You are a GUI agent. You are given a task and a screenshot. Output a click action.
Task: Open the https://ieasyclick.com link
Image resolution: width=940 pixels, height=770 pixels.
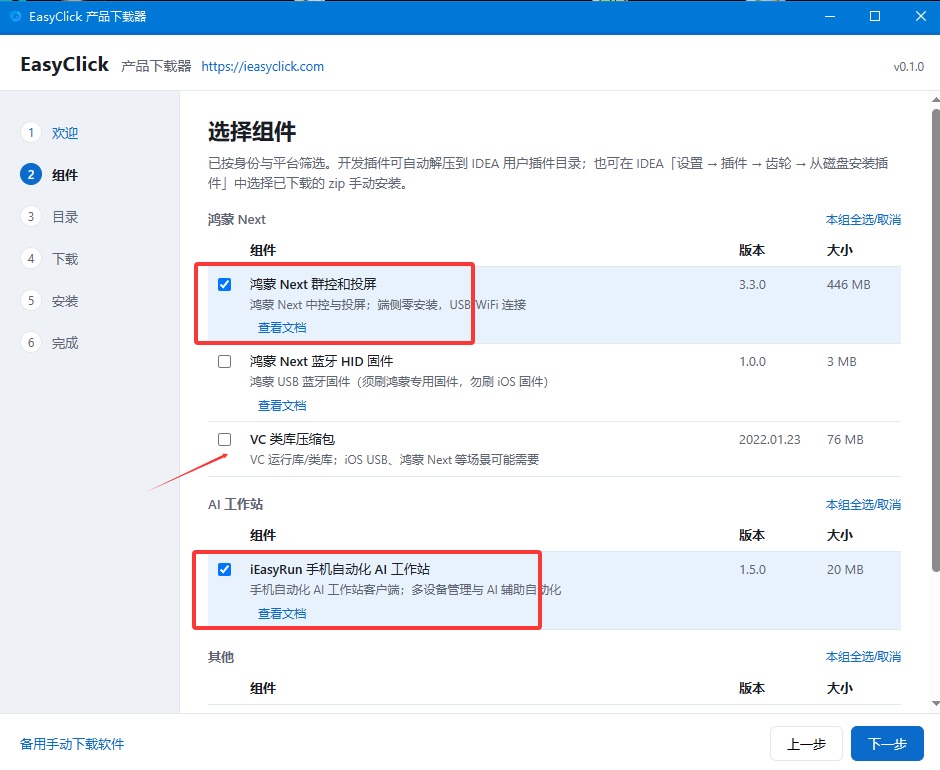[263, 67]
